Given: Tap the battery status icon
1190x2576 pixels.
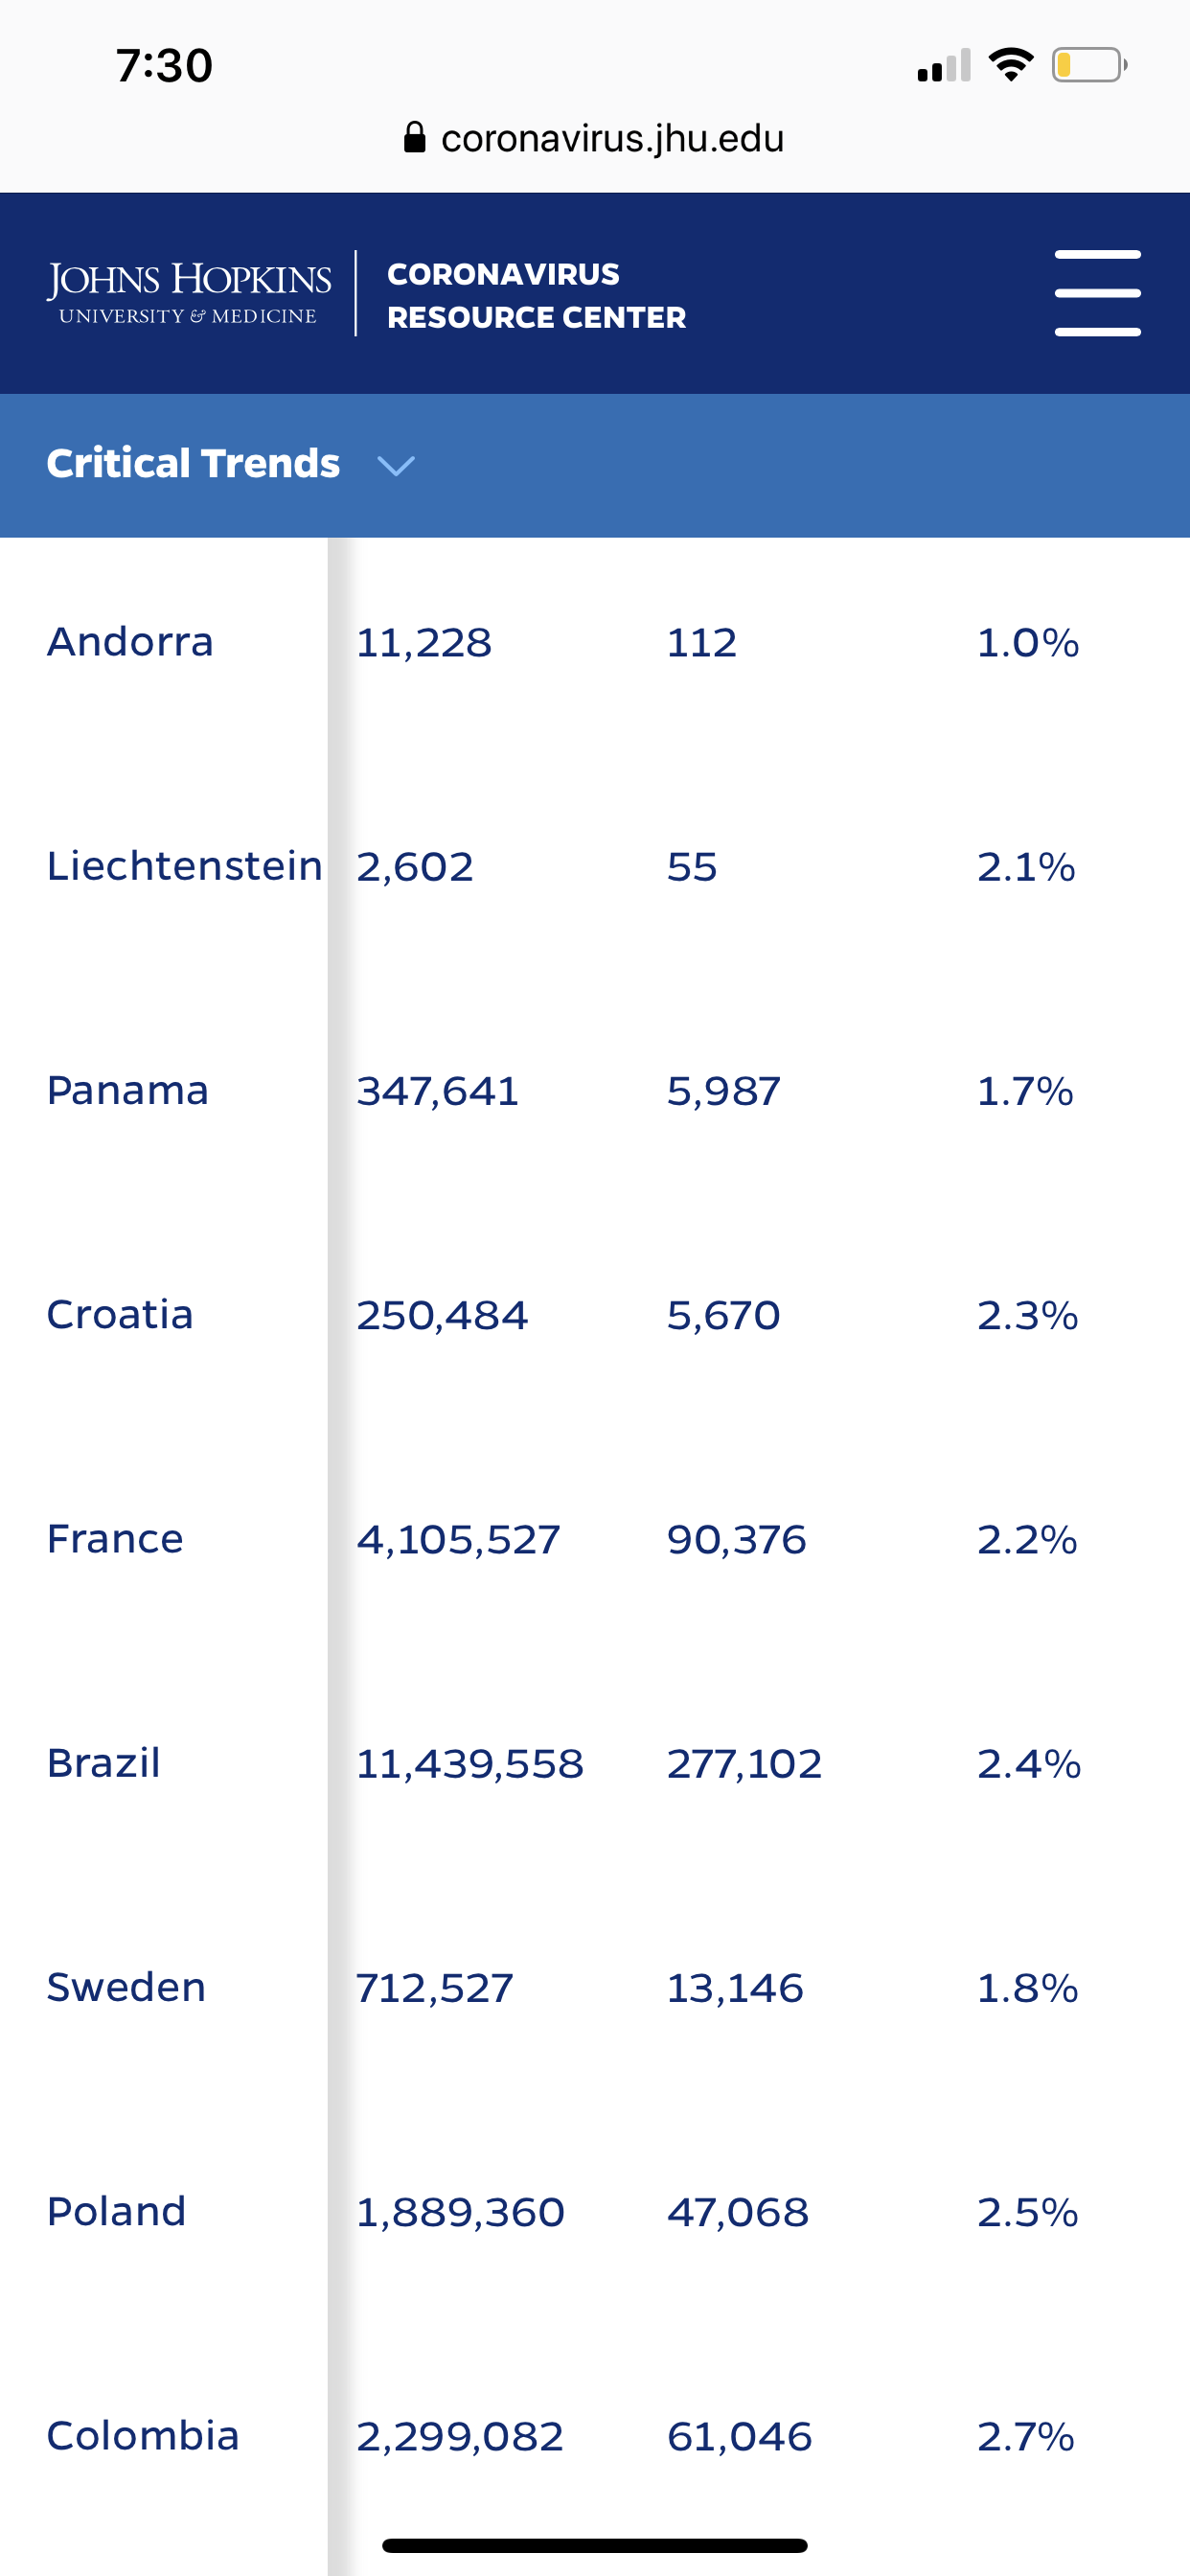Looking at the screenshot, I should point(1088,65).
